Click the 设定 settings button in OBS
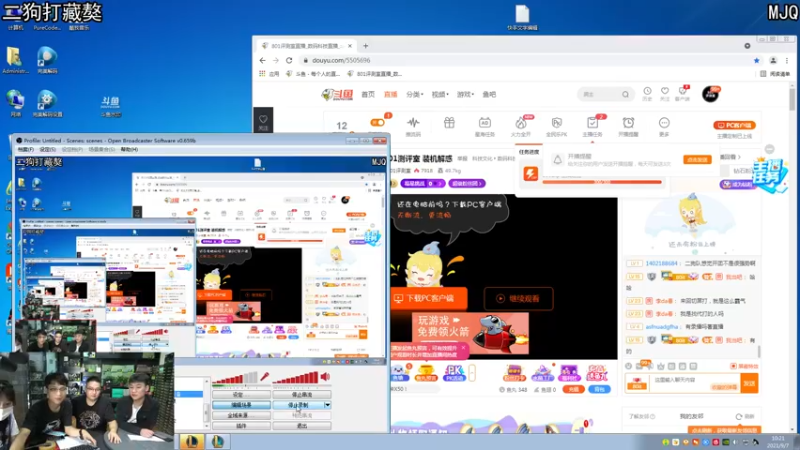The height and width of the screenshot is (450, 800). (241, 394)
